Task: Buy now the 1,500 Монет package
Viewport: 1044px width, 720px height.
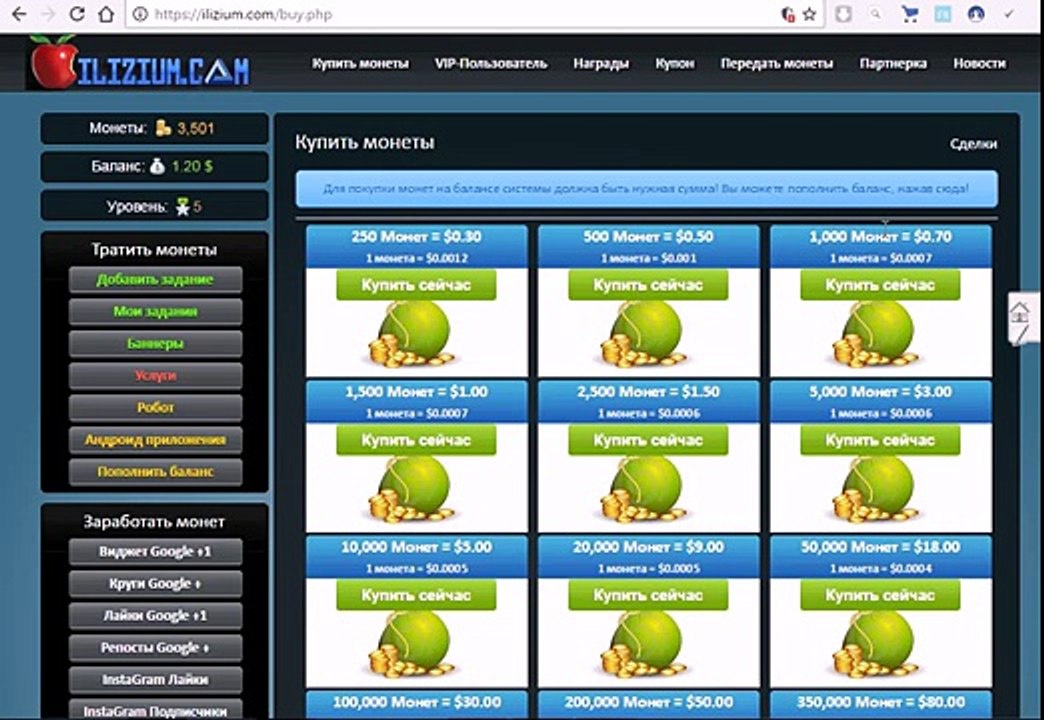Action: click(416, 440)
